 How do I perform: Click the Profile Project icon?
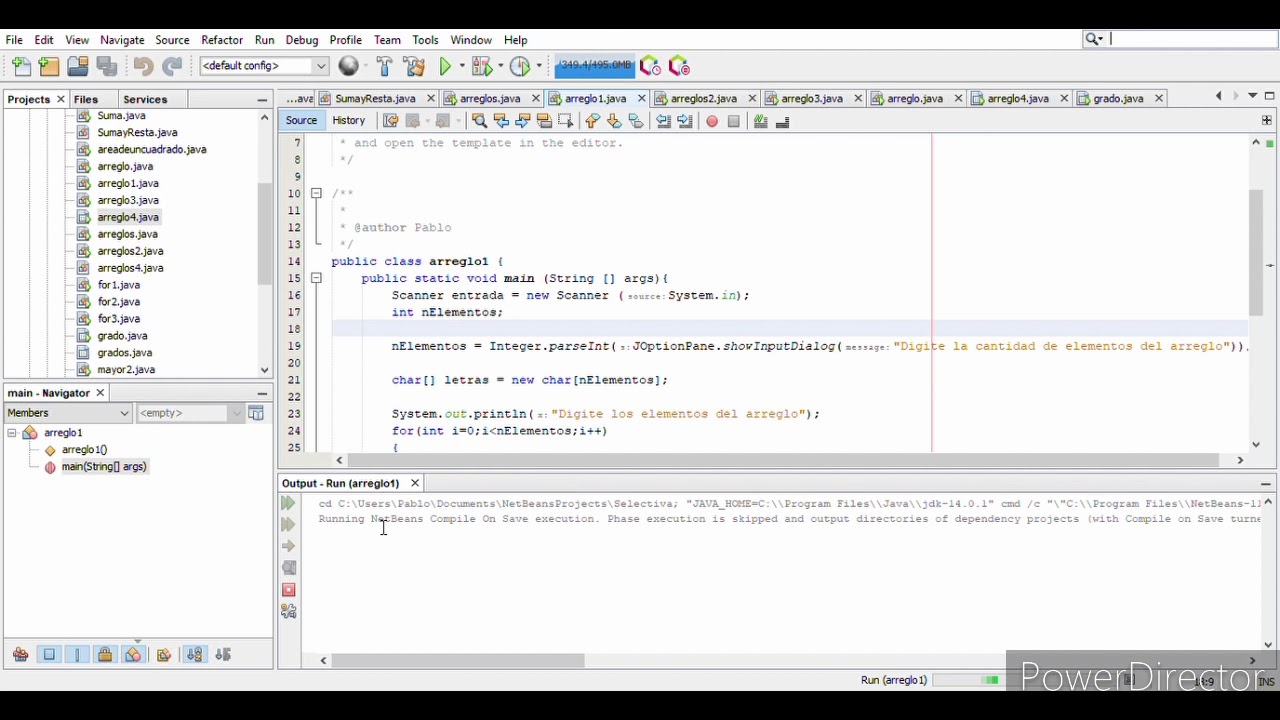pyautogui.click(x=519, y=66)
